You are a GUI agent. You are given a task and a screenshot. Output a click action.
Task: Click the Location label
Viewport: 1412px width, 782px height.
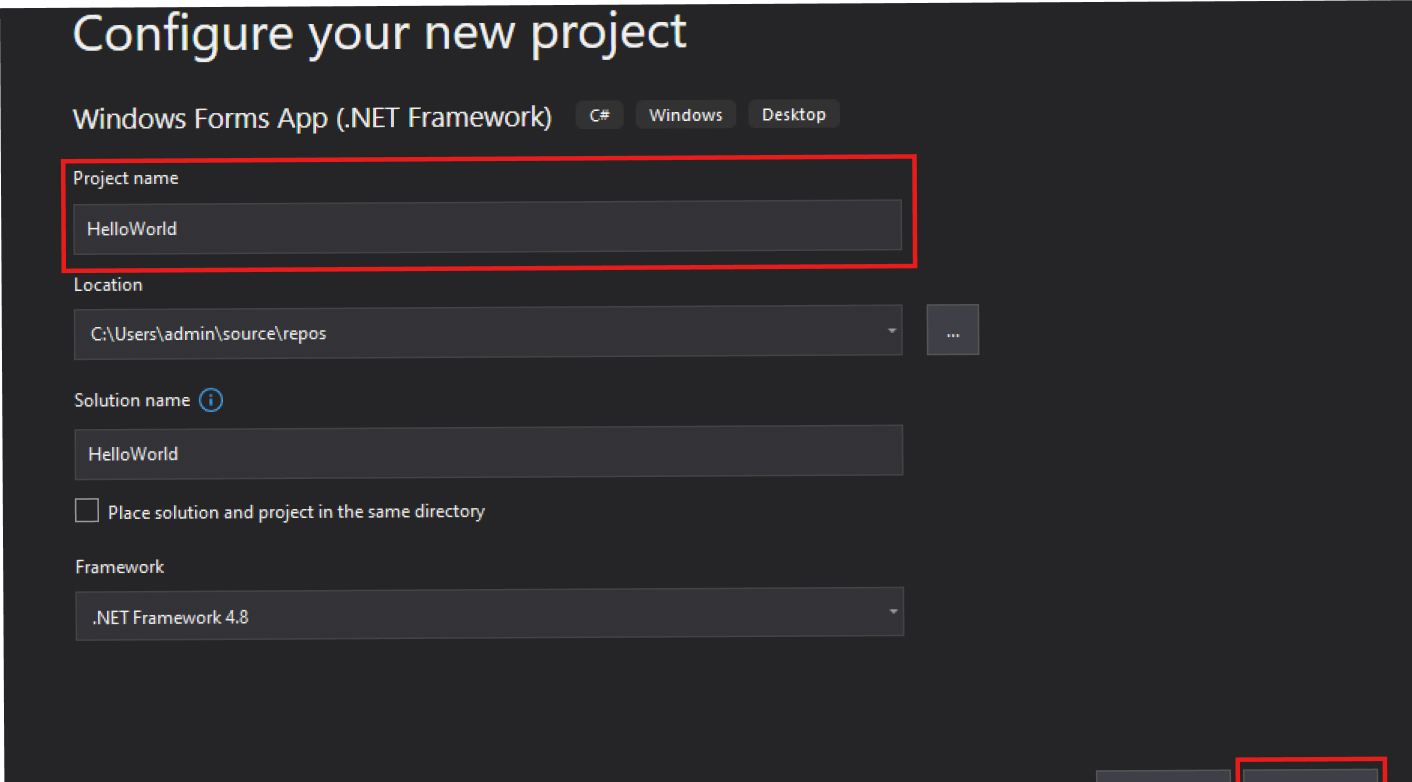point(108,285)
